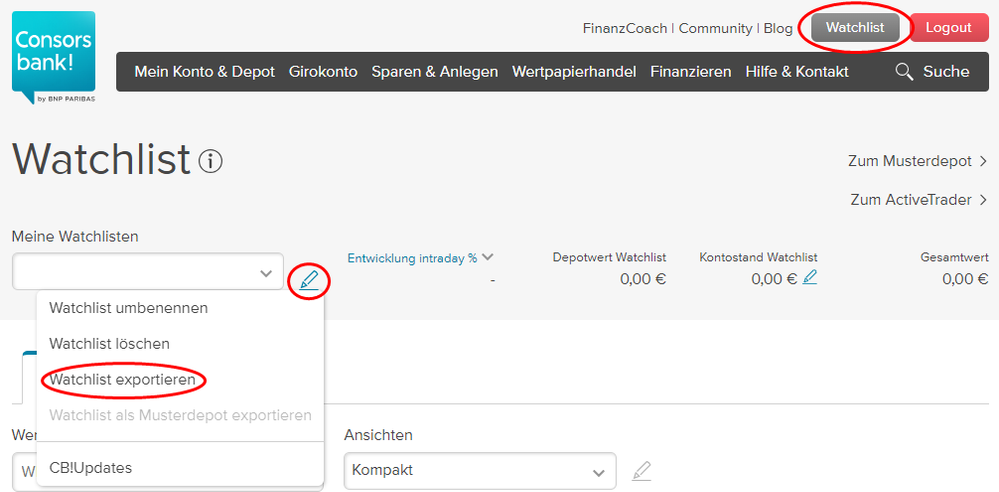Click the Depotwert Watchlist value 0,00 €

tap(643, 279)
